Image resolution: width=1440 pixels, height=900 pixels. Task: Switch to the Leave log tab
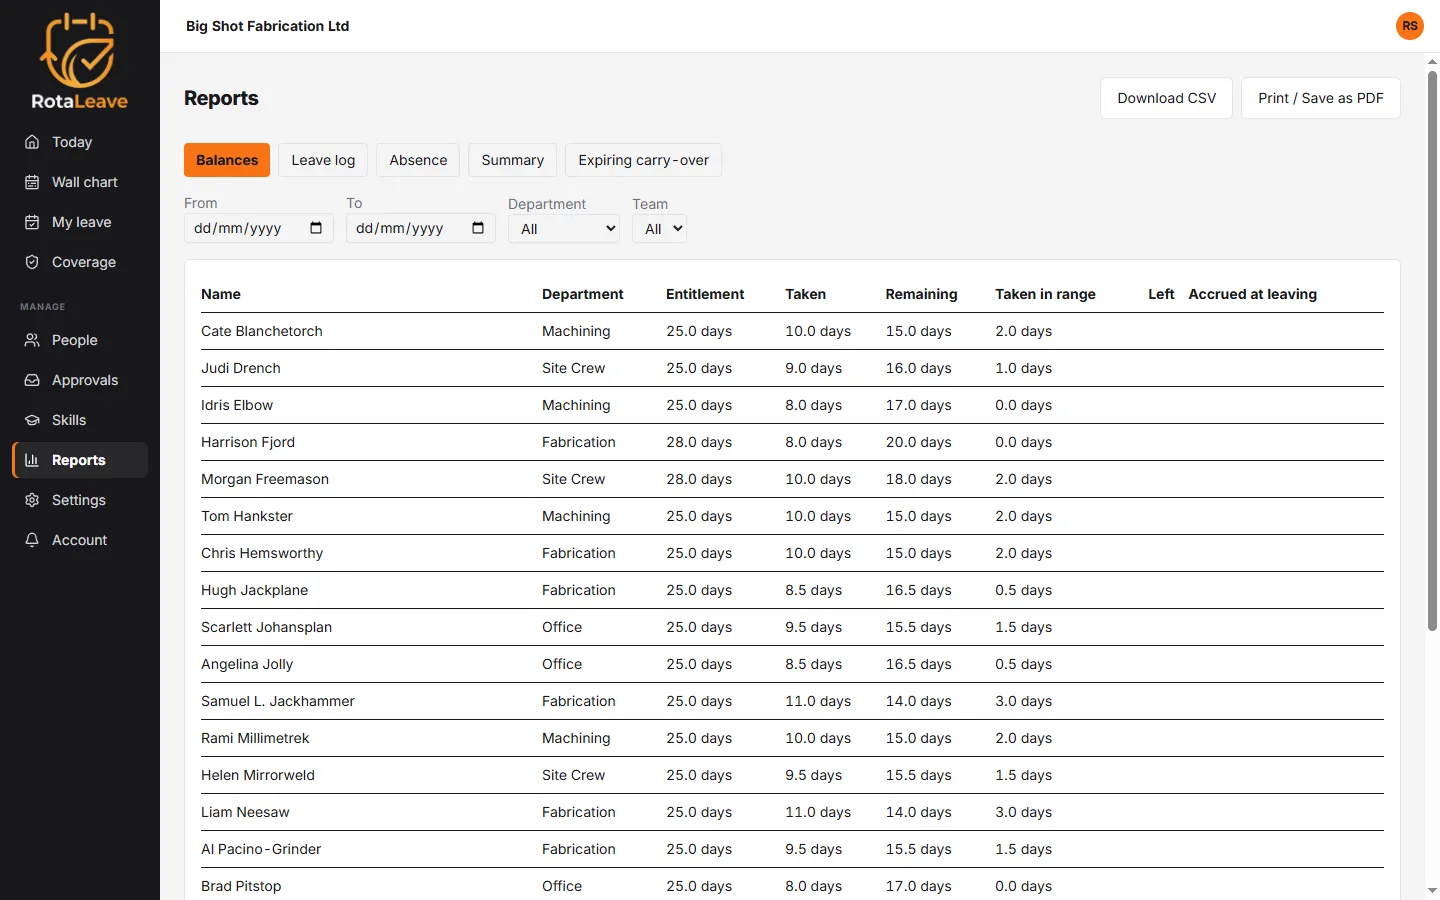click(x=323, y=160)
